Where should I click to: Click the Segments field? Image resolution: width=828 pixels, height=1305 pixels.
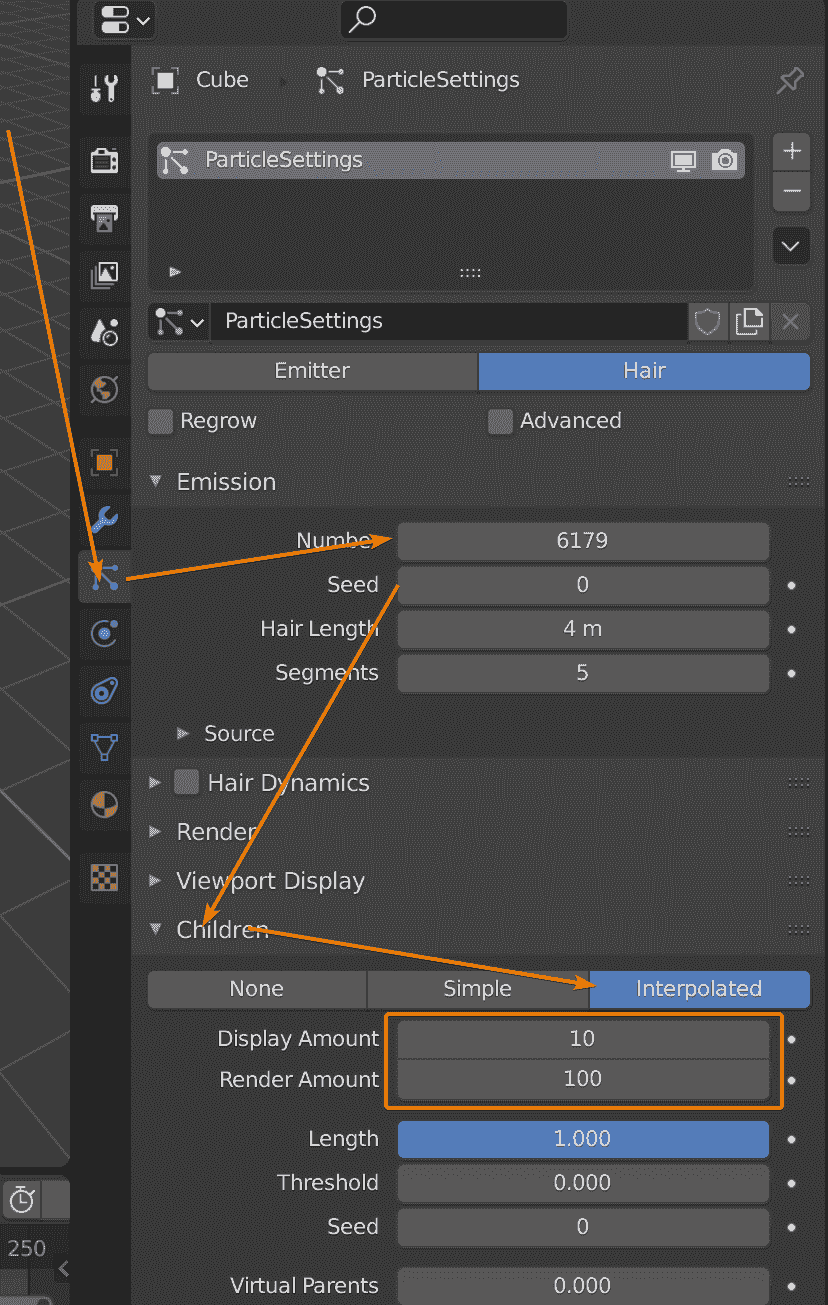point(583,673)
